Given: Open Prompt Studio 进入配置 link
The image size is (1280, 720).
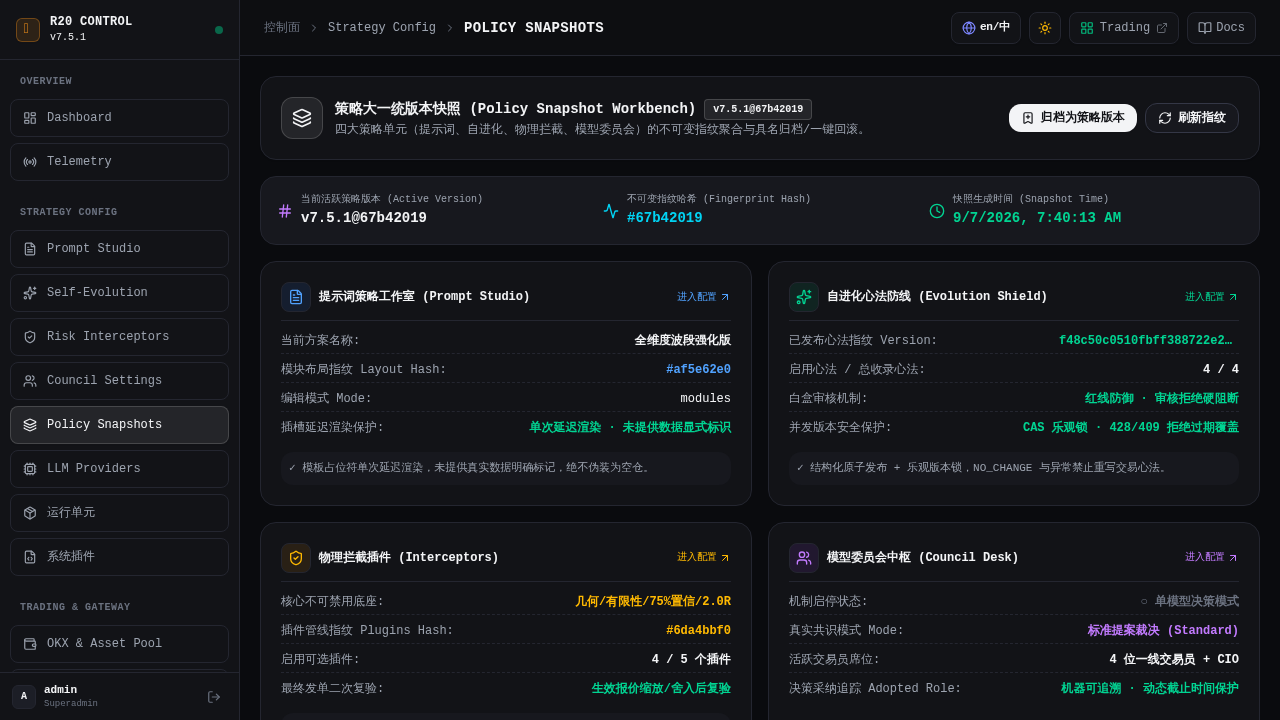Looking at the screenshot, I should pyautogui.click(x=703, y=297).
